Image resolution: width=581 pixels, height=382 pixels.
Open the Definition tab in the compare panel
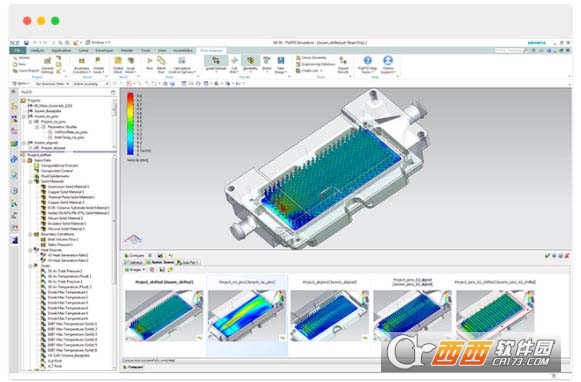(x=134, y=262)
